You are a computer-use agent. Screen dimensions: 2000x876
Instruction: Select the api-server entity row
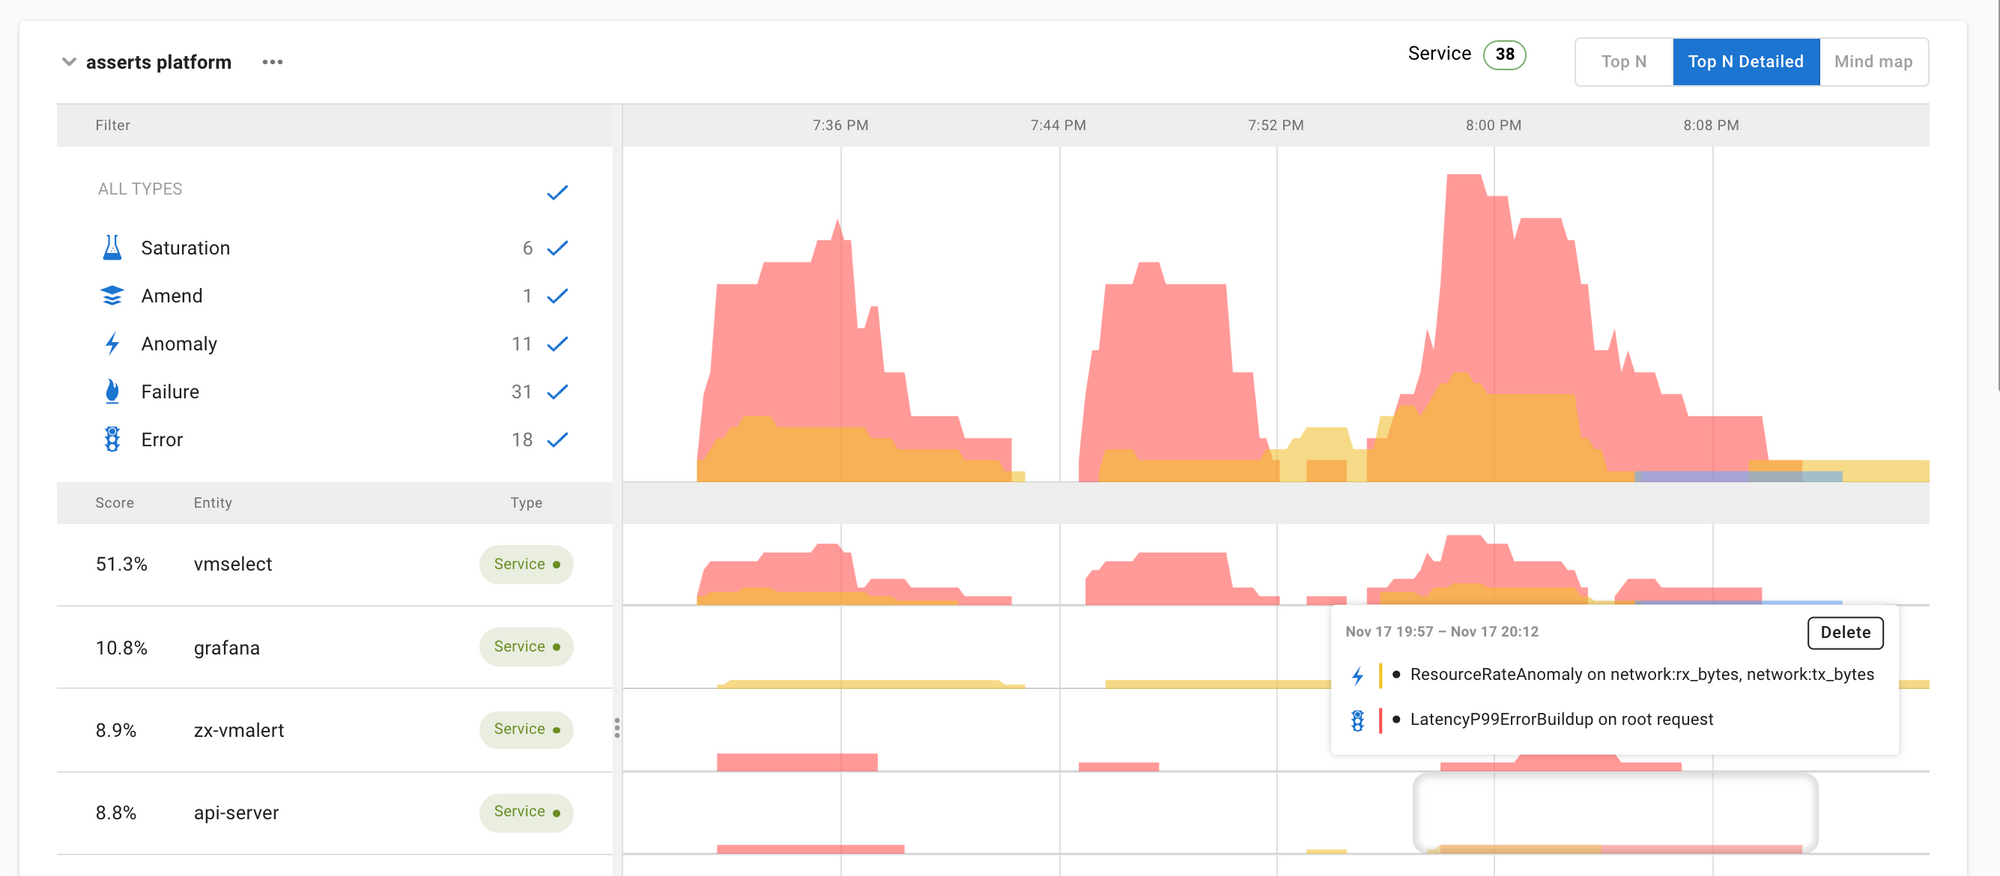[236, 813]
